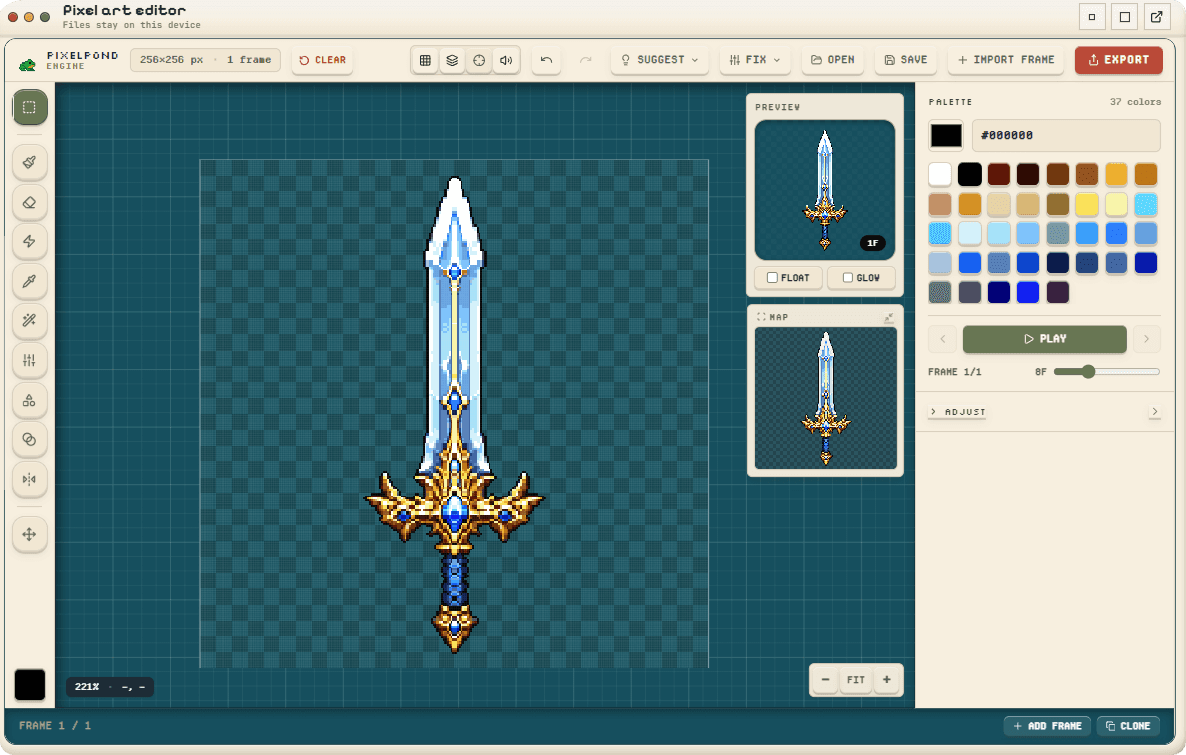Open the FIX dropdown menu

(x=755, y=60)
